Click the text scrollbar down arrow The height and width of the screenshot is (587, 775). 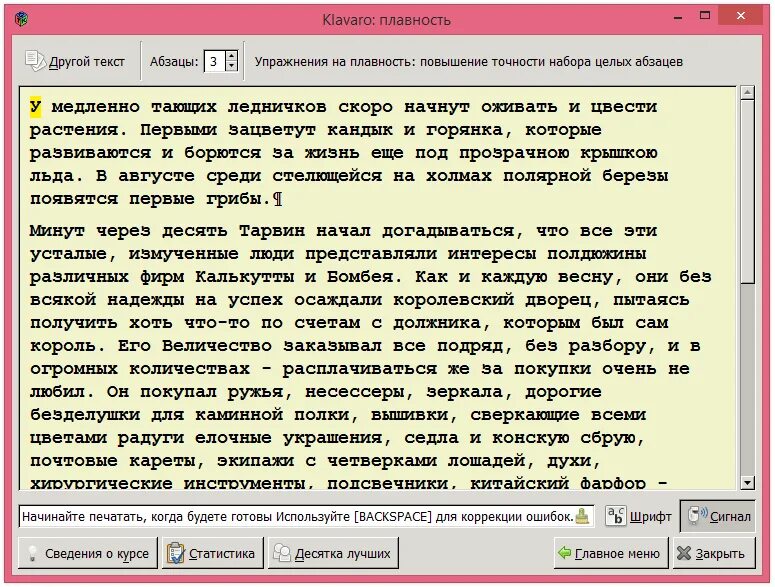pyautogui.click(x=747, y=482)
